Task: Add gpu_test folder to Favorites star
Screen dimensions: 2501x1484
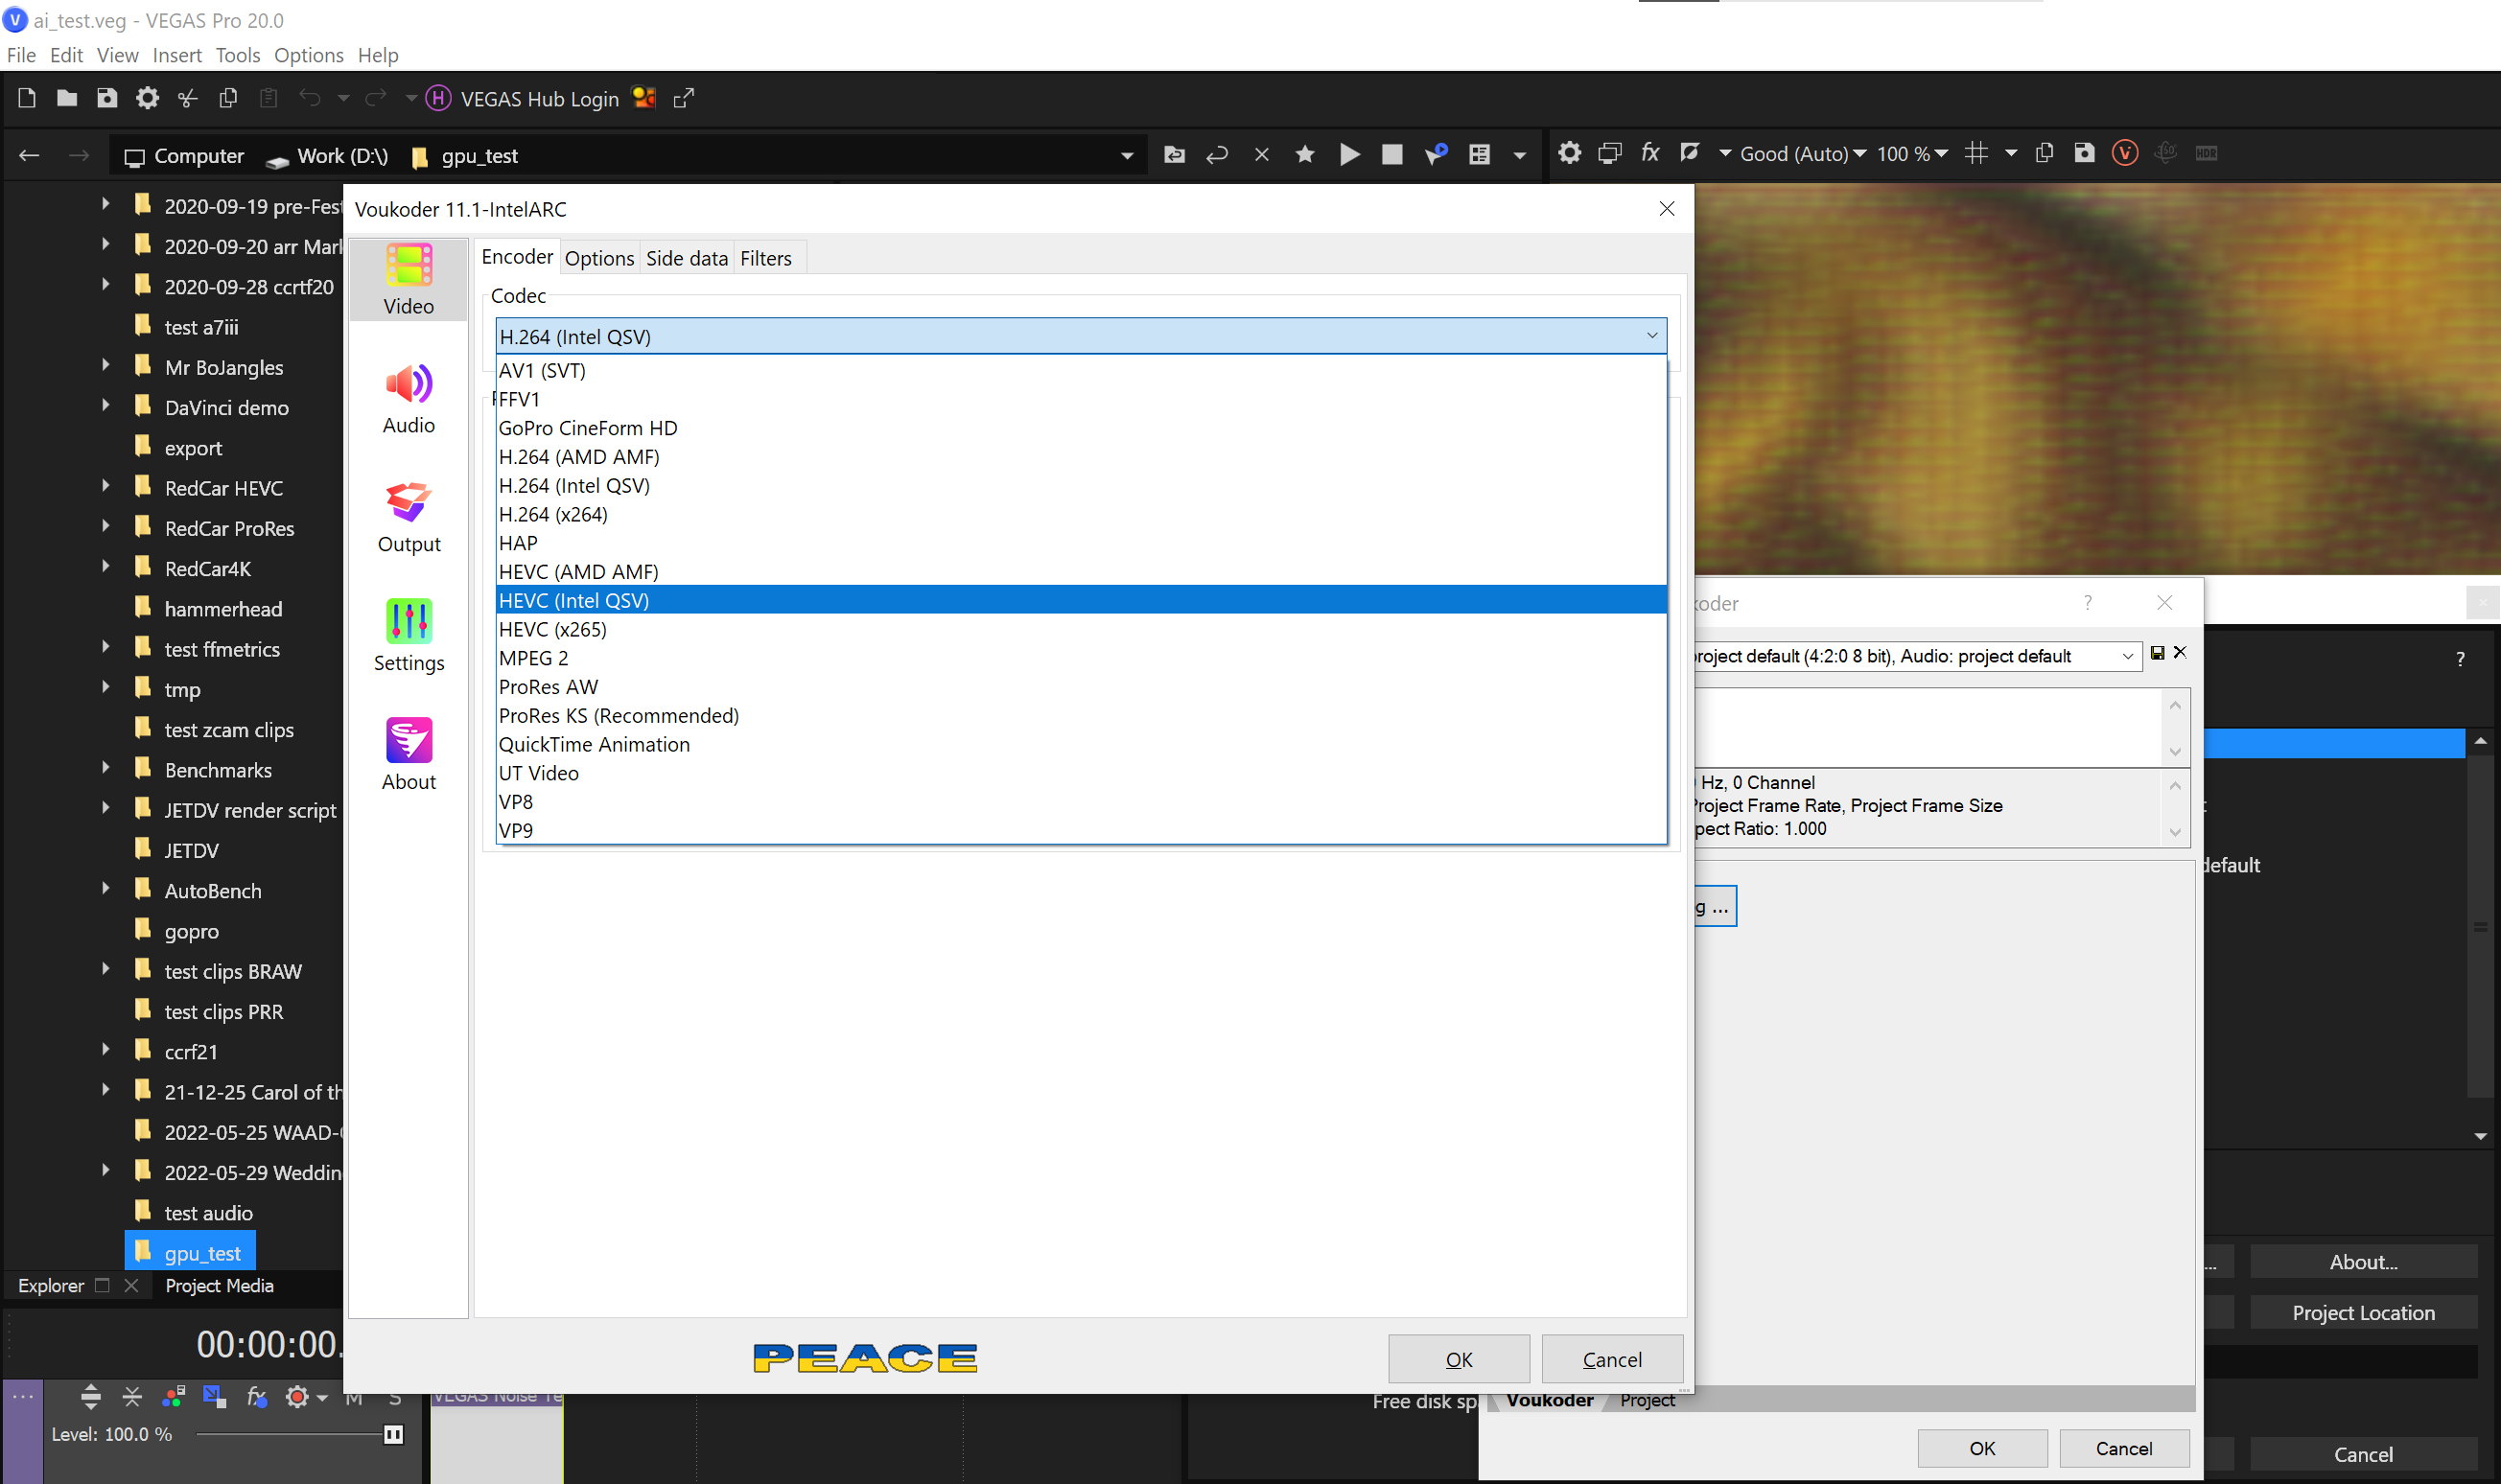Action: coord(1304,154)
